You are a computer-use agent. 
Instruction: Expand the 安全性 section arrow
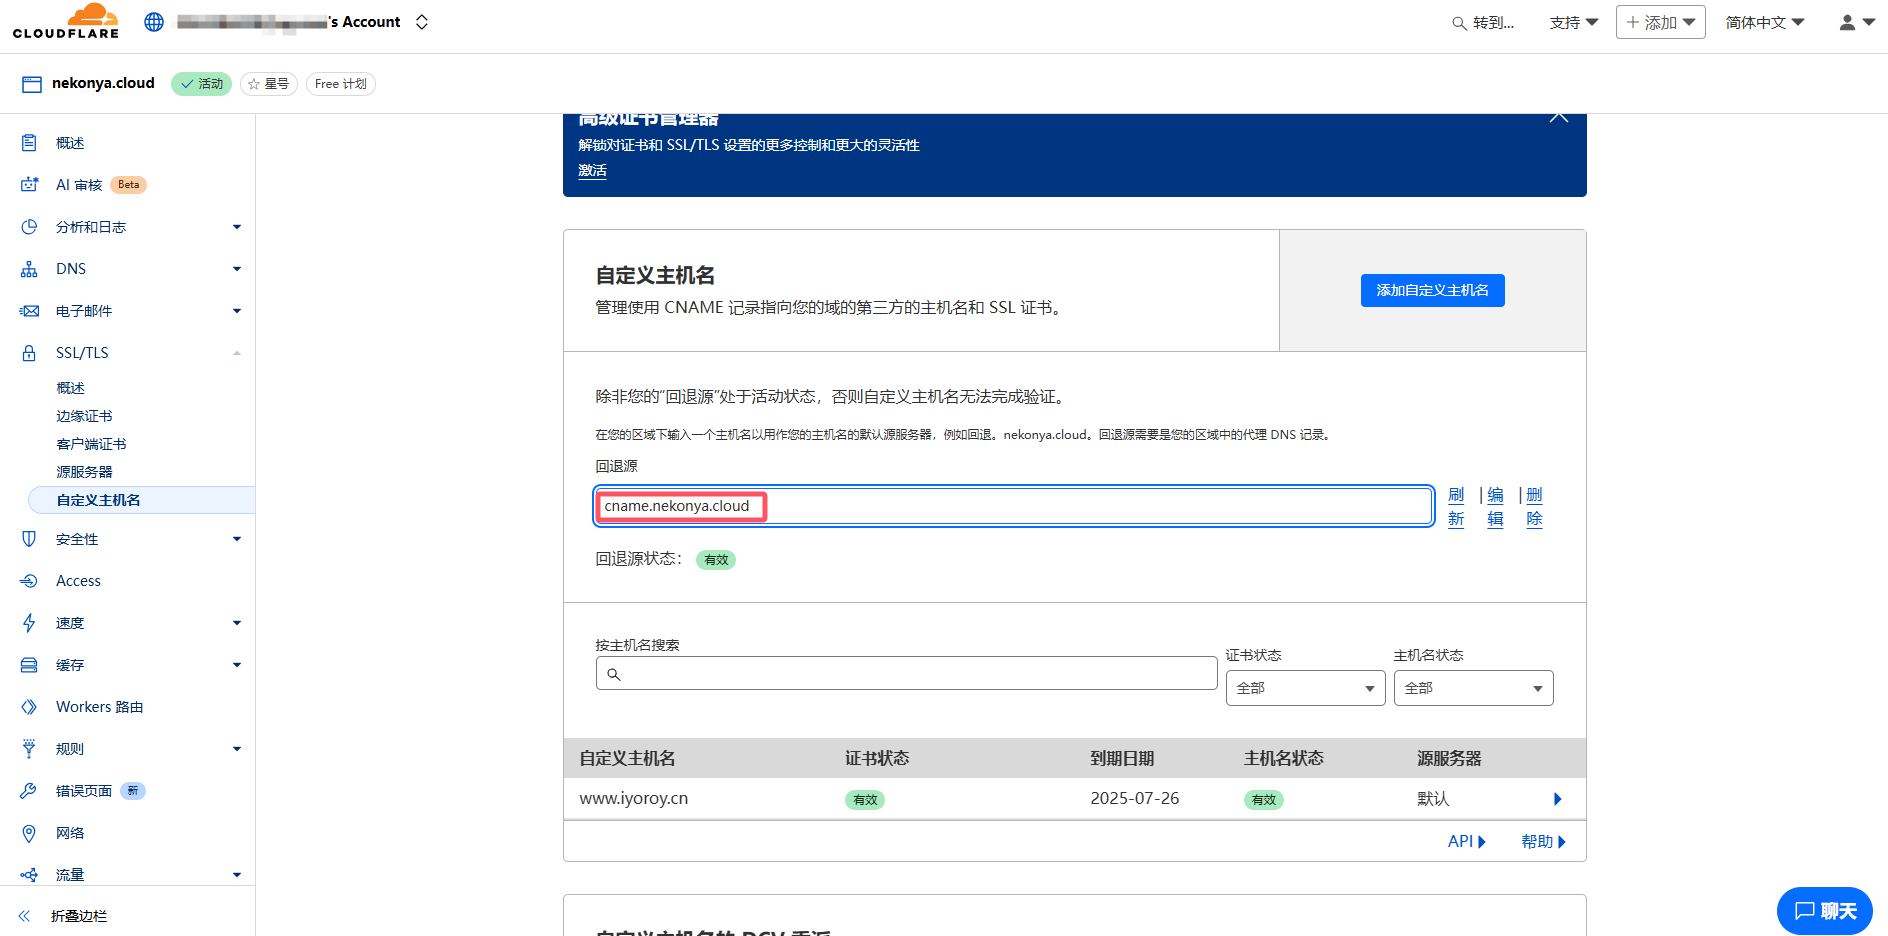[x=237, y=539]
